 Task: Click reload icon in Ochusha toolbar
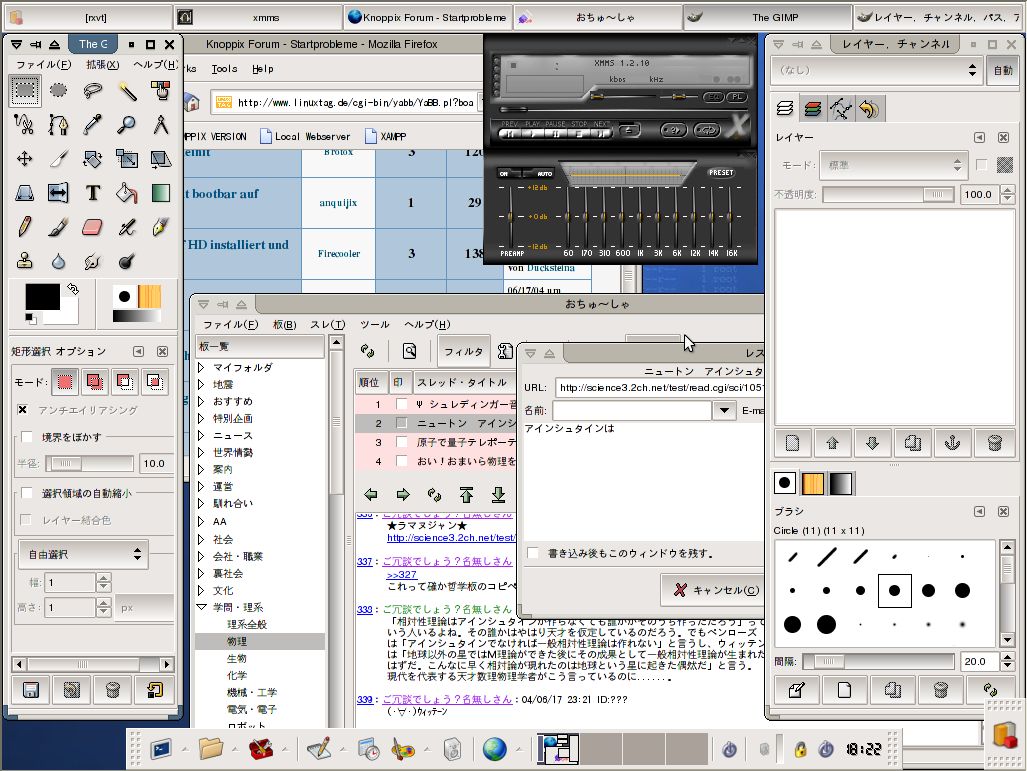tap(367, 351)
